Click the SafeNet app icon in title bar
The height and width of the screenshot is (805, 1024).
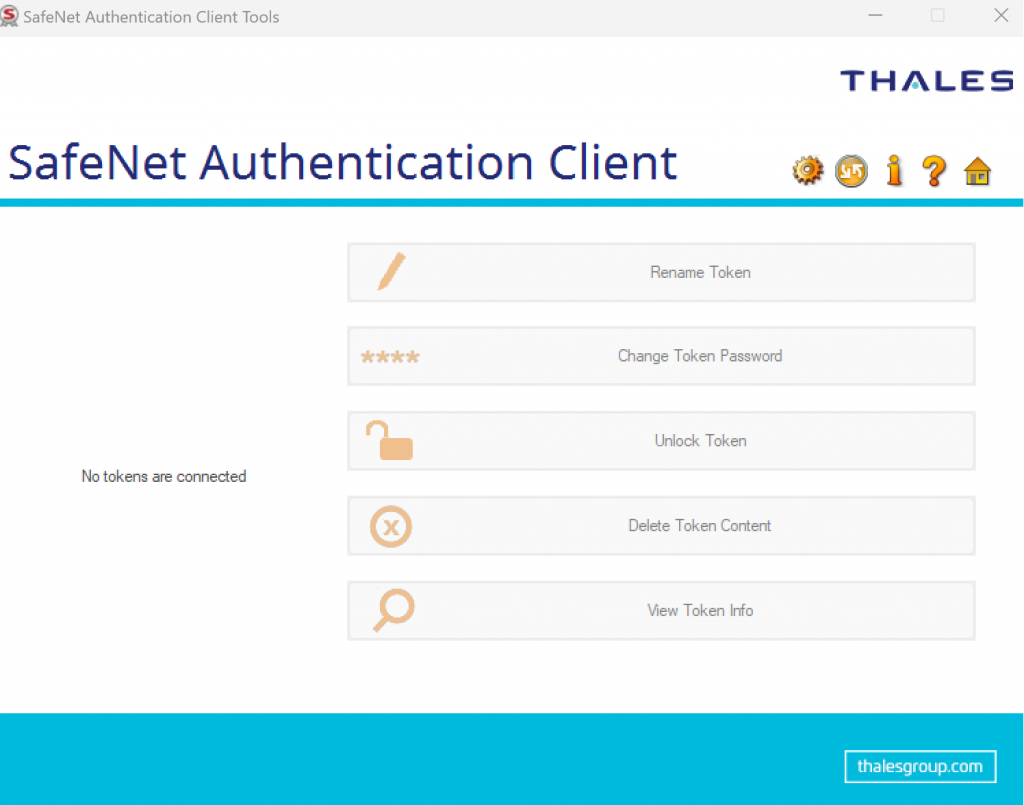click(9, 16)
